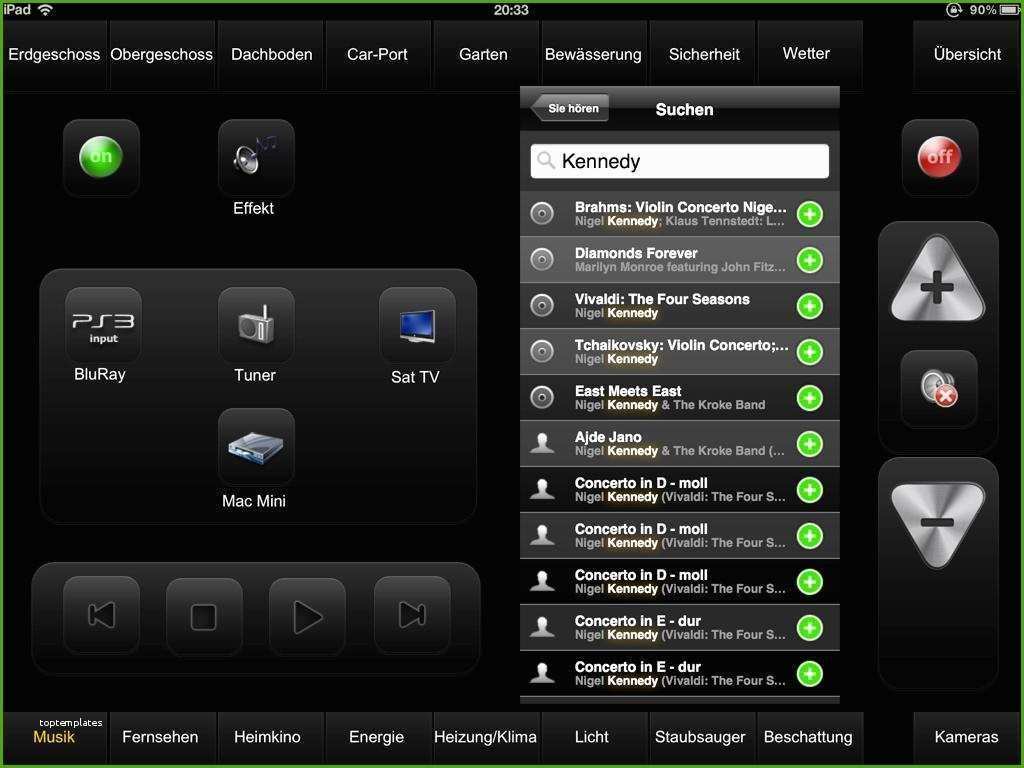Switch to the Heizung/Klima tab
This screenshot has height=768, width=1024.
[x=485, y=737]
